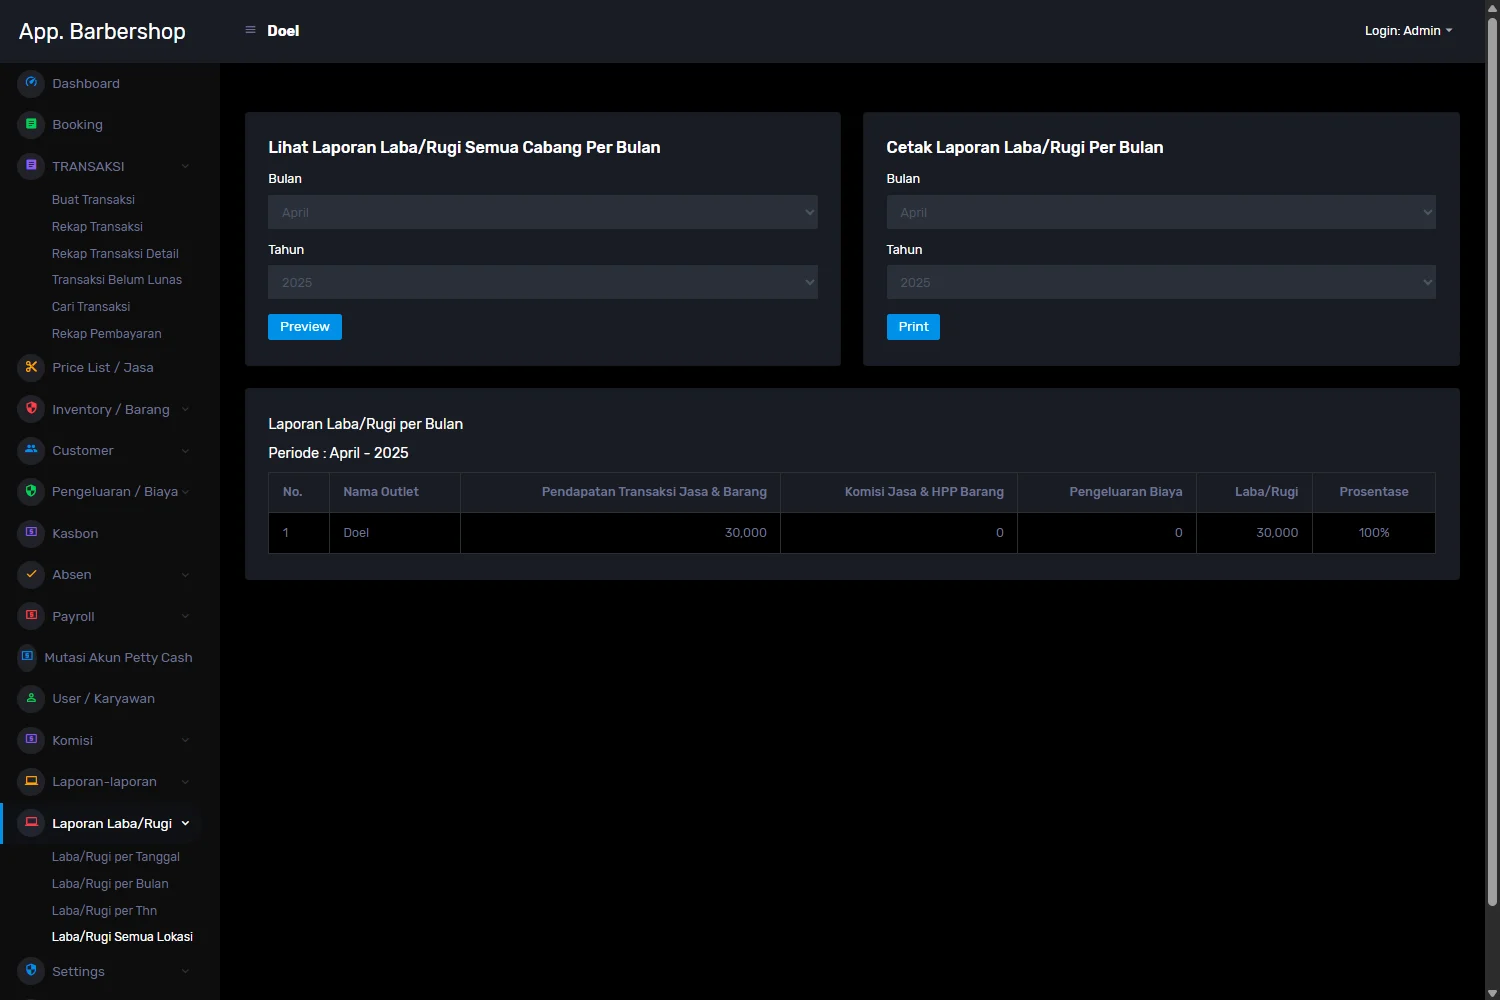Image resolution: width=1500 pixels, height=1000 pixels.
Task: Expand the Customer submenu chevron
Action: tap(185, 451)
